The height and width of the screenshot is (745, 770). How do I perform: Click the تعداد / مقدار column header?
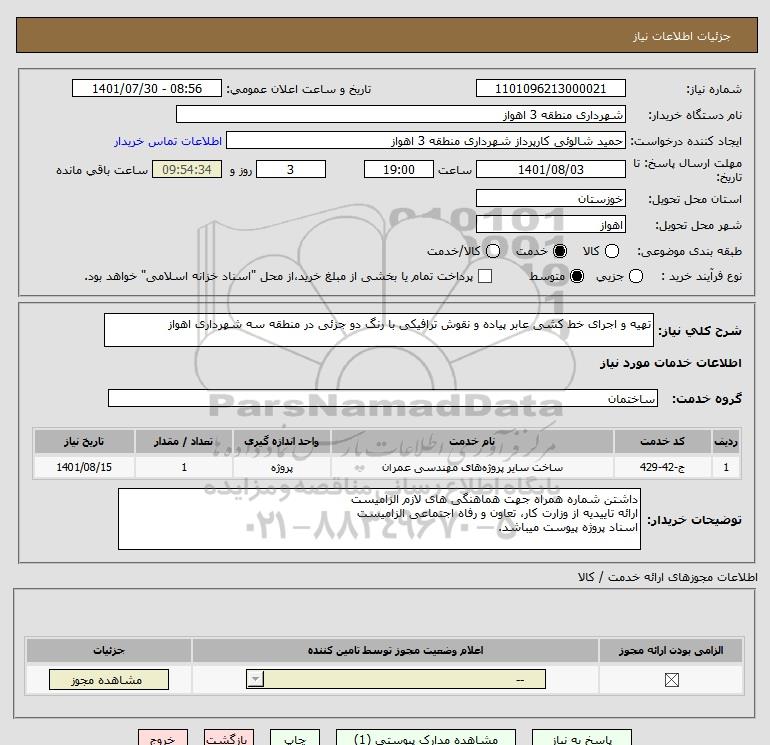coord(184,441)
